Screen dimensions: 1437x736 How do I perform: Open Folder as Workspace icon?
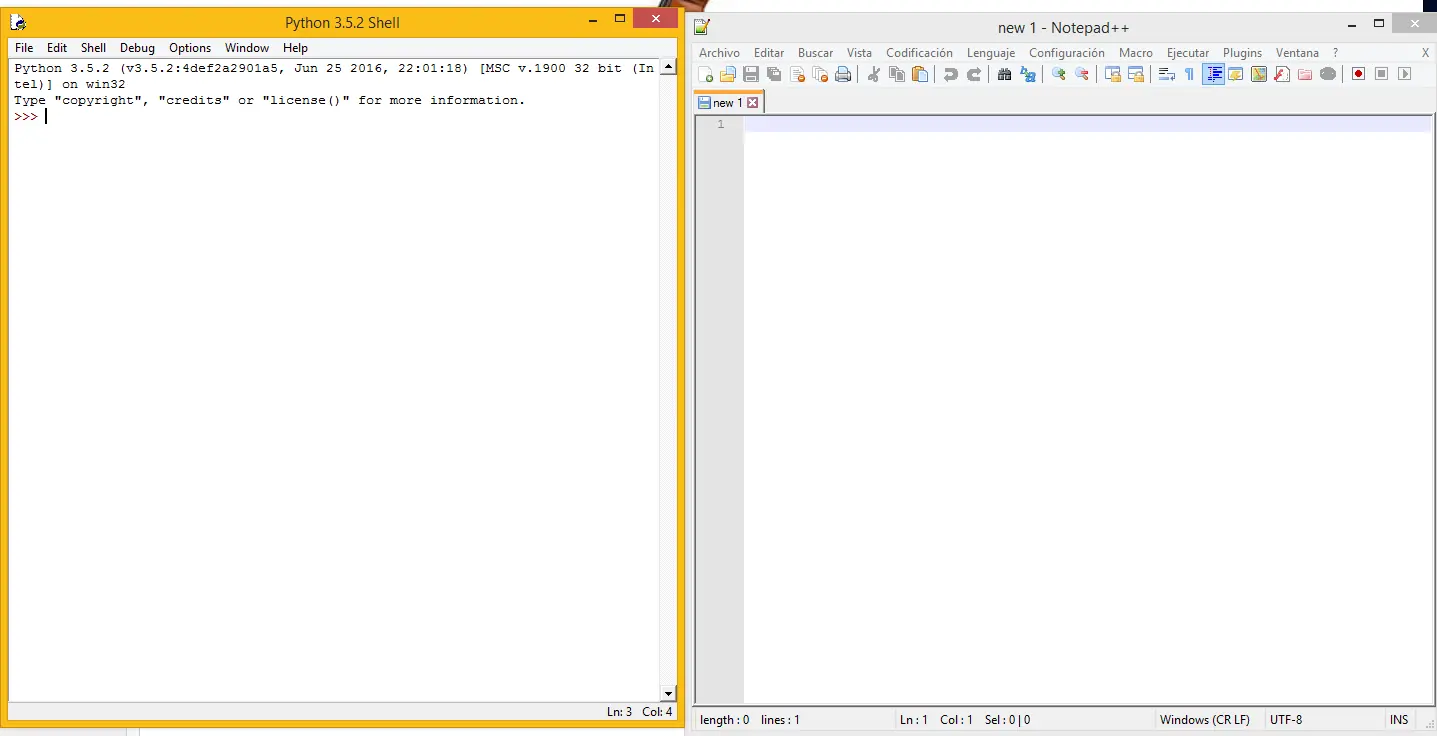pyautogui.click(x=1305, y=74)
